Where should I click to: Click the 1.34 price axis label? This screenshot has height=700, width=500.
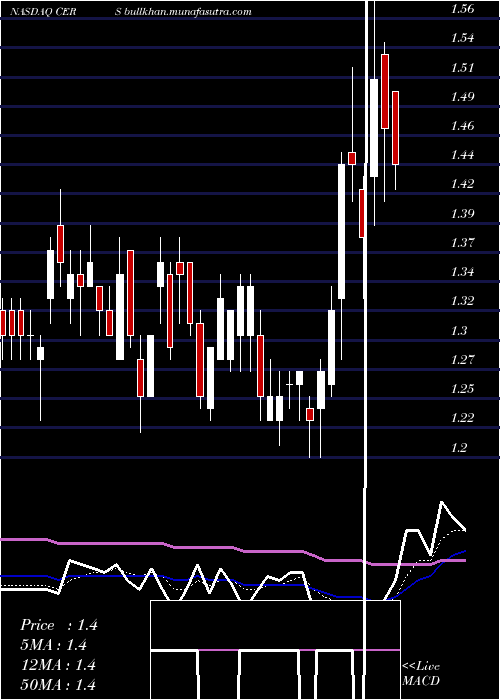[x=462, y=271]
